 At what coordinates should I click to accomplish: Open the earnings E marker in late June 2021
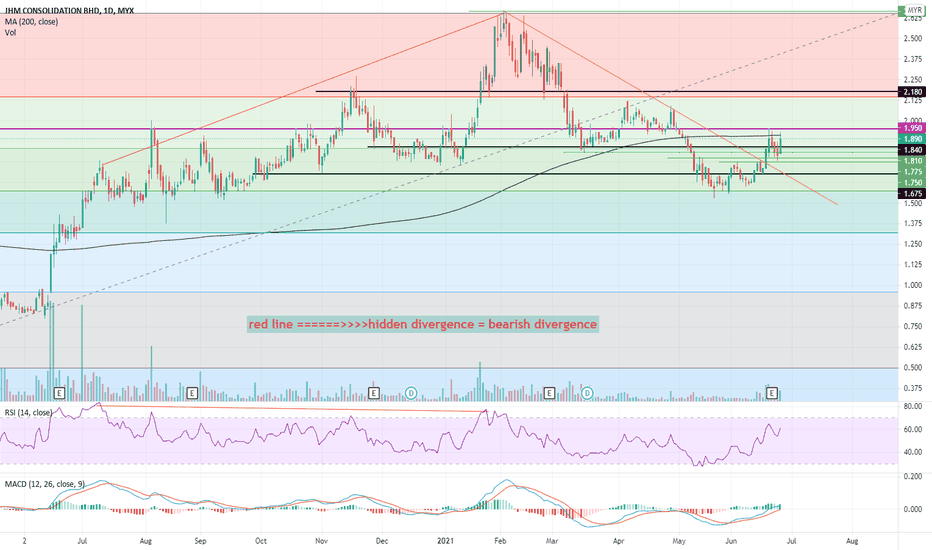(772, 393)
